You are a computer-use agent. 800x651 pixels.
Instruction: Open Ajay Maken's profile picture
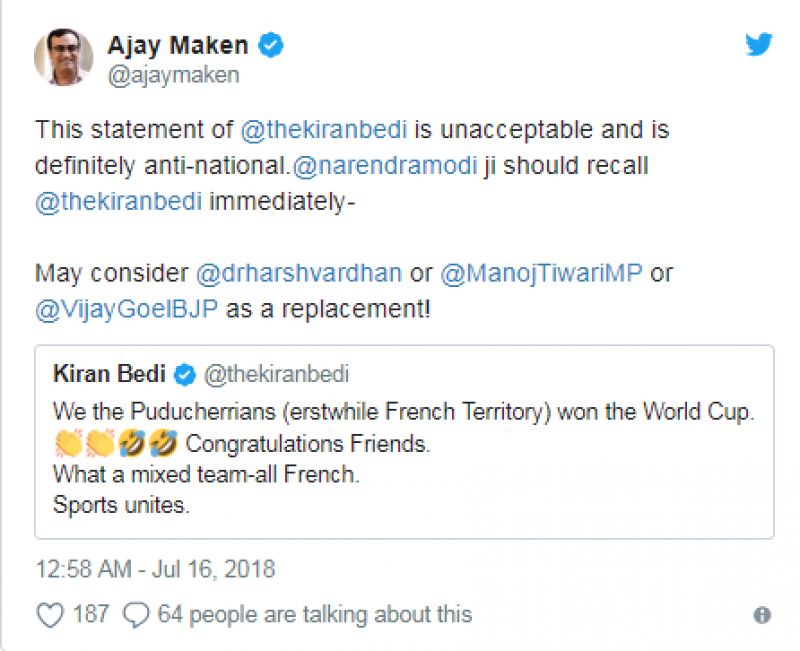click(x=64, y=56)
